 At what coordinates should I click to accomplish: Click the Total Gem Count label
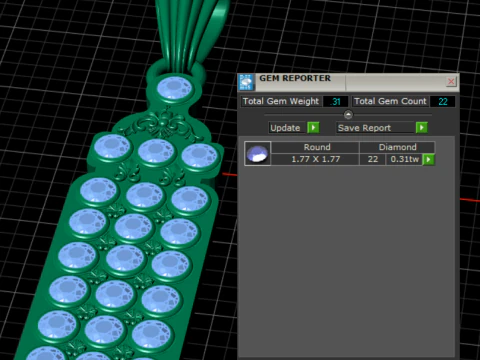[390, 101]
